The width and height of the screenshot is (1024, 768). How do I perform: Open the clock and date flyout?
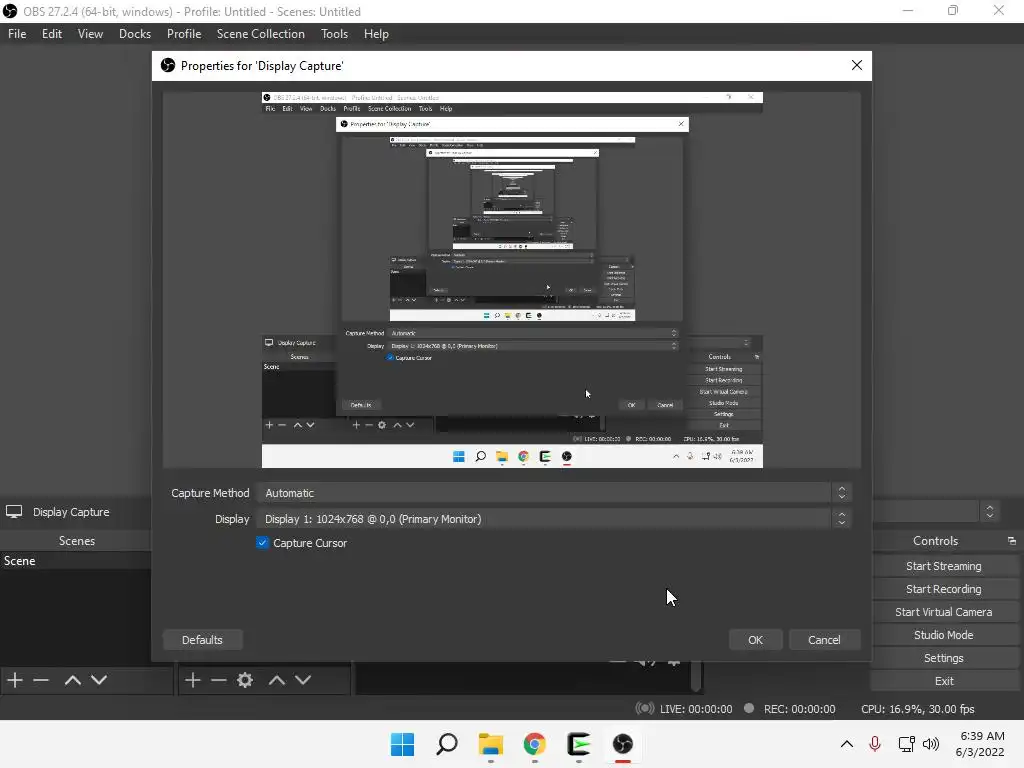pos(980,744)
